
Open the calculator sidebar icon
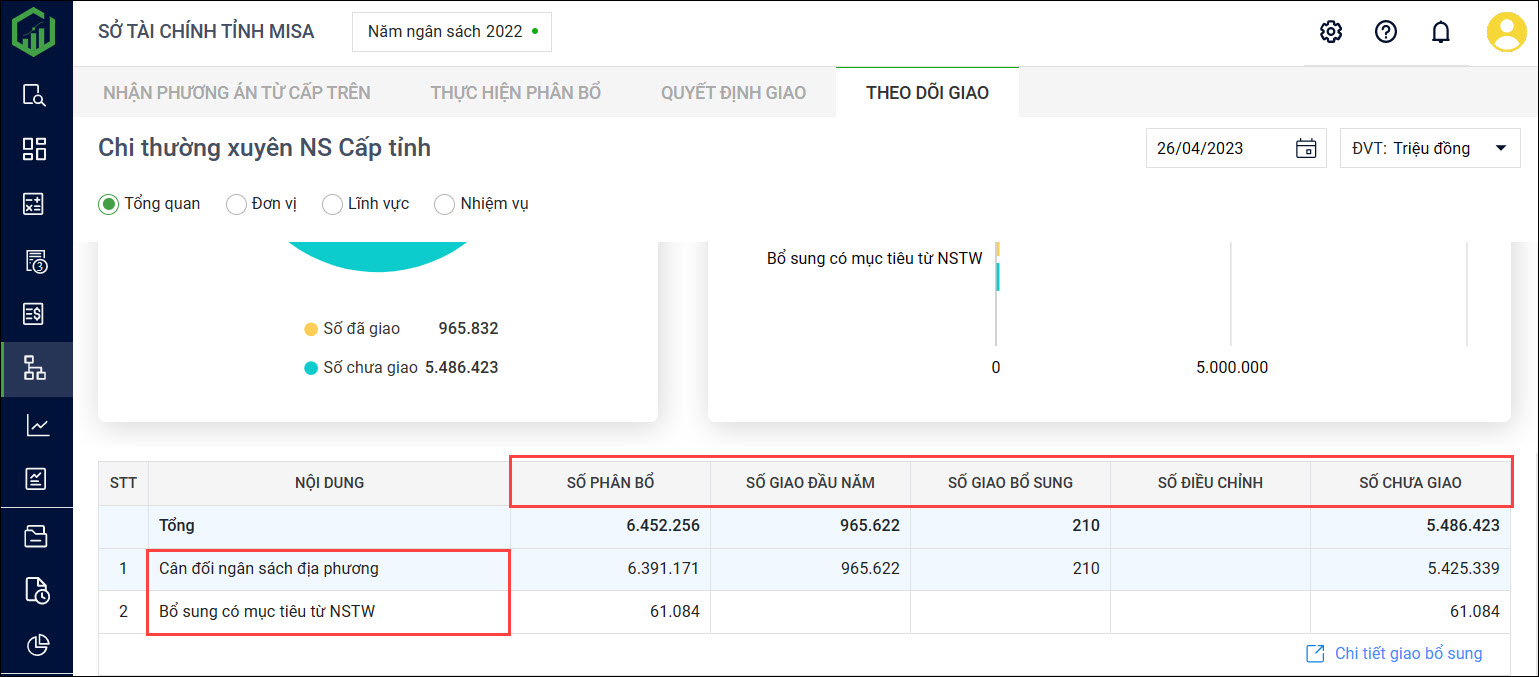coord(35,205)
